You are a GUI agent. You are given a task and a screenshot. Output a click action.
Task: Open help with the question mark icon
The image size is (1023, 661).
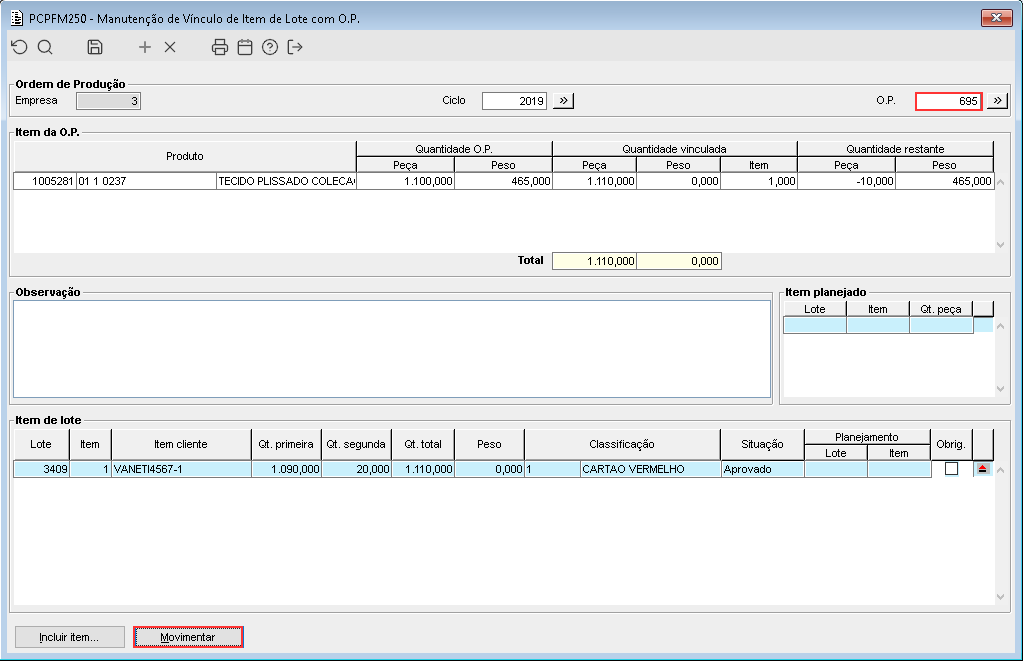pos(270,47)
